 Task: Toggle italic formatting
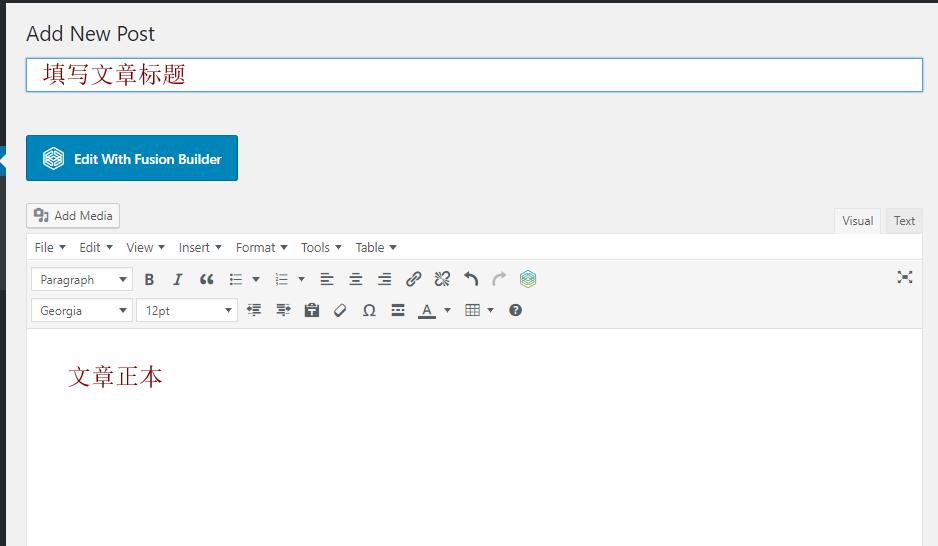(x=178, y=279)
